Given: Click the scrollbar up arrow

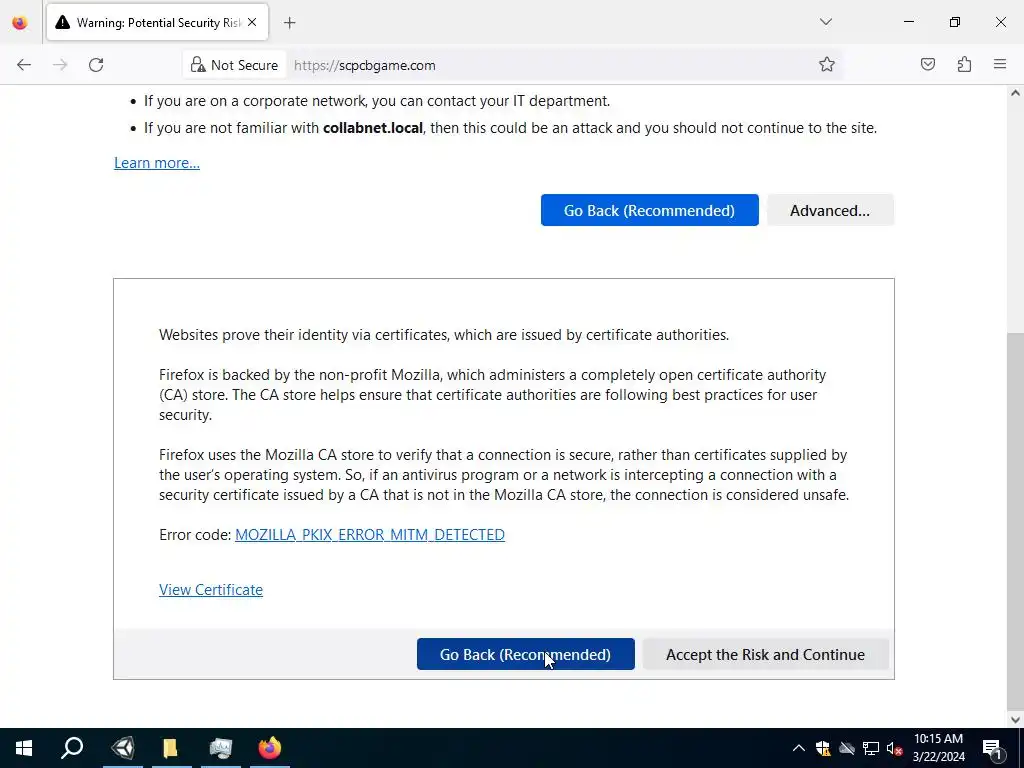Looking at the screenshot, I should (x=1015, y=93).
